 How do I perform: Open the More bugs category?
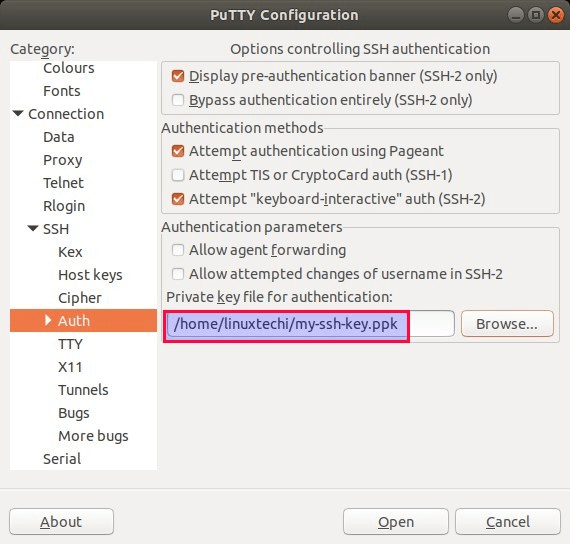(x=93, y=436)
